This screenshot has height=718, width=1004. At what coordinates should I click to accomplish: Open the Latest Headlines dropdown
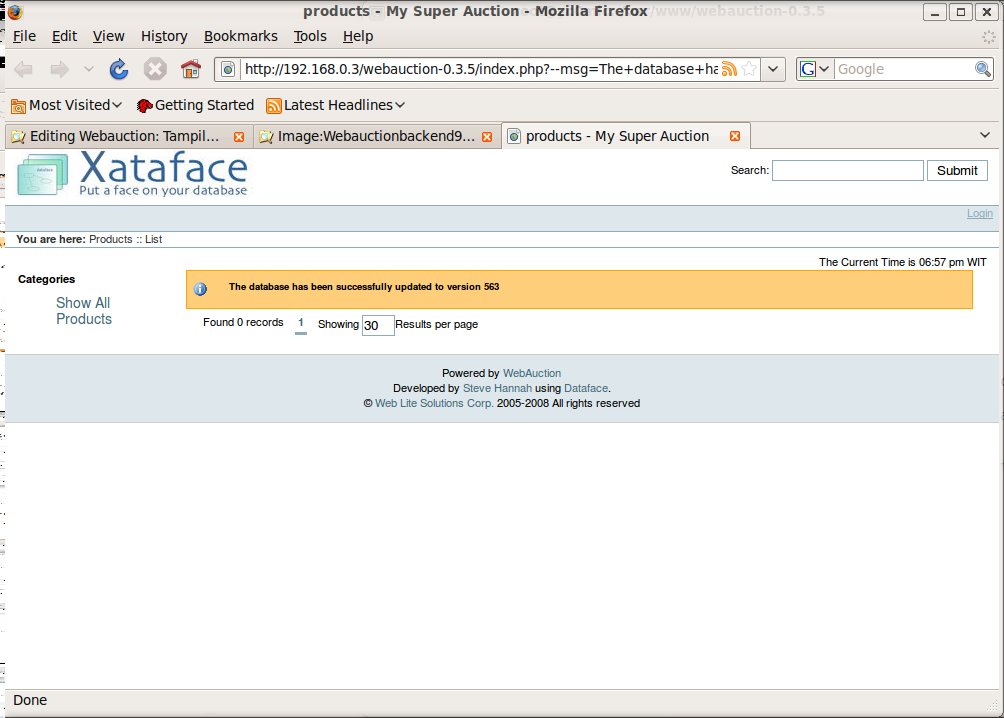pyautogui.click(x=335, y=105)
